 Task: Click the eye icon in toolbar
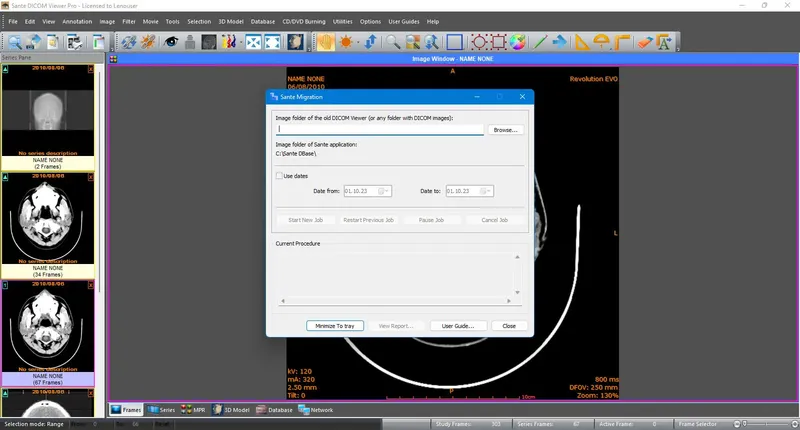tap(171, 42)
